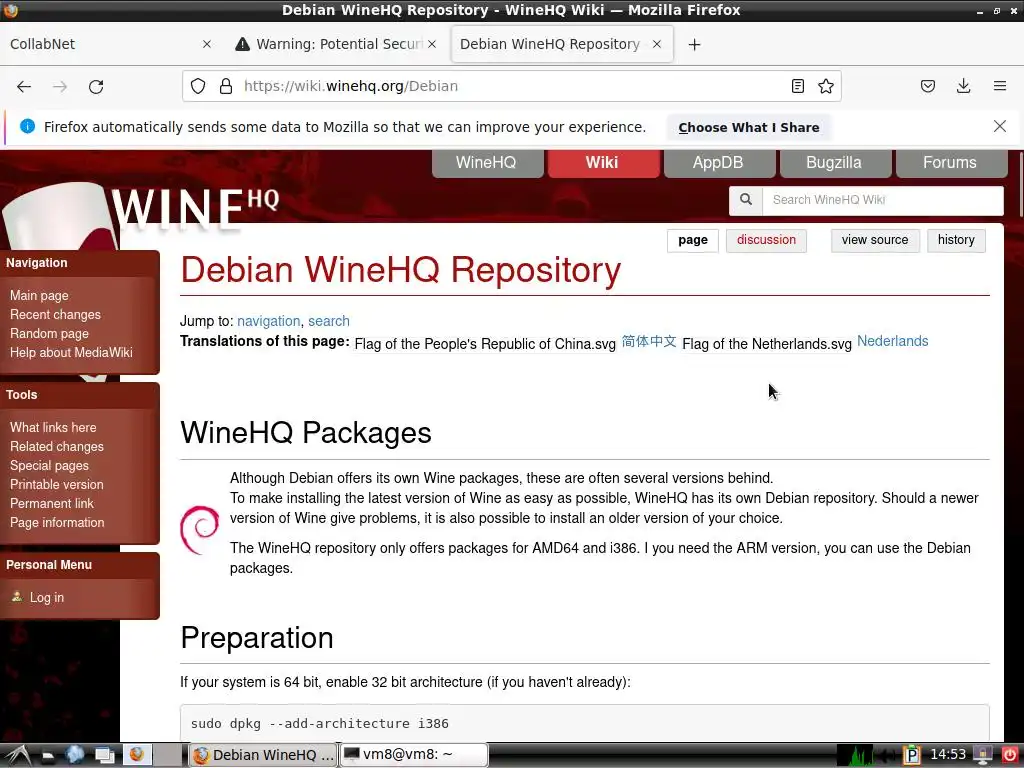Reload the current page
The height and width of the screenshot is (768, 1024).
tap(96, 86)
